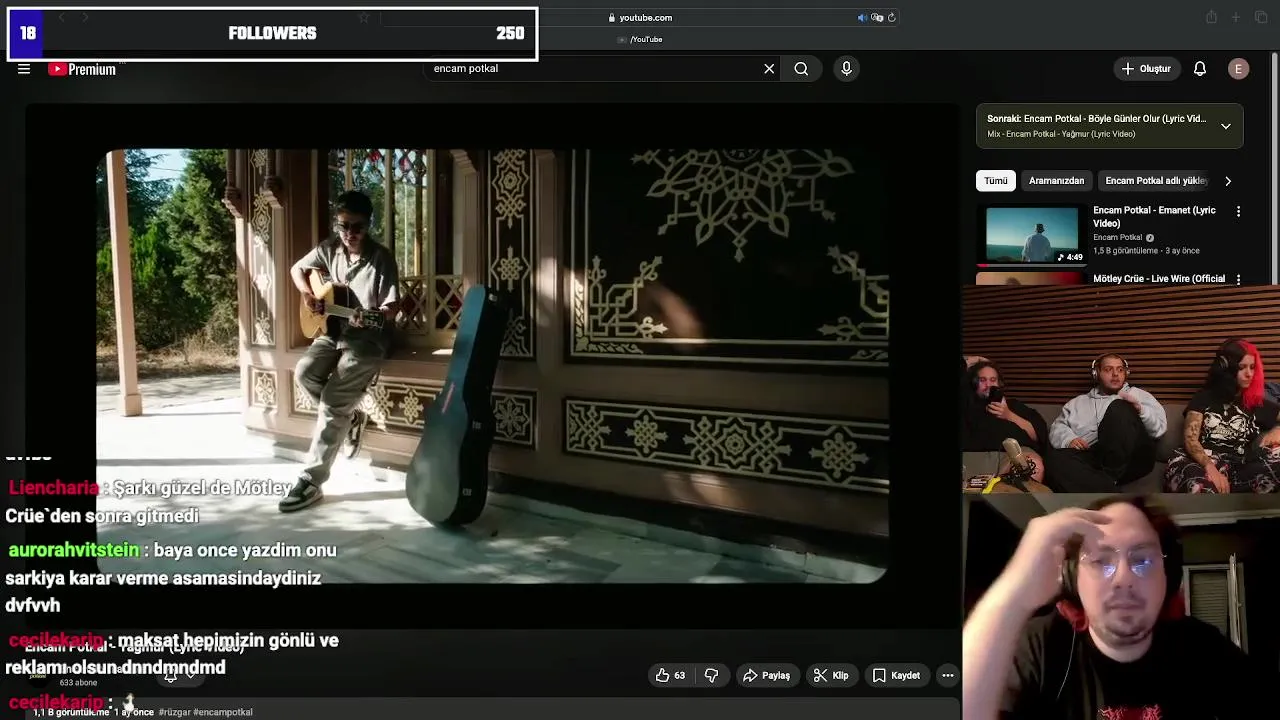Screen dimensions: 1280x720
Task: Mute the tab via the speaker icon in the address bar
Action: pos(862,18)
